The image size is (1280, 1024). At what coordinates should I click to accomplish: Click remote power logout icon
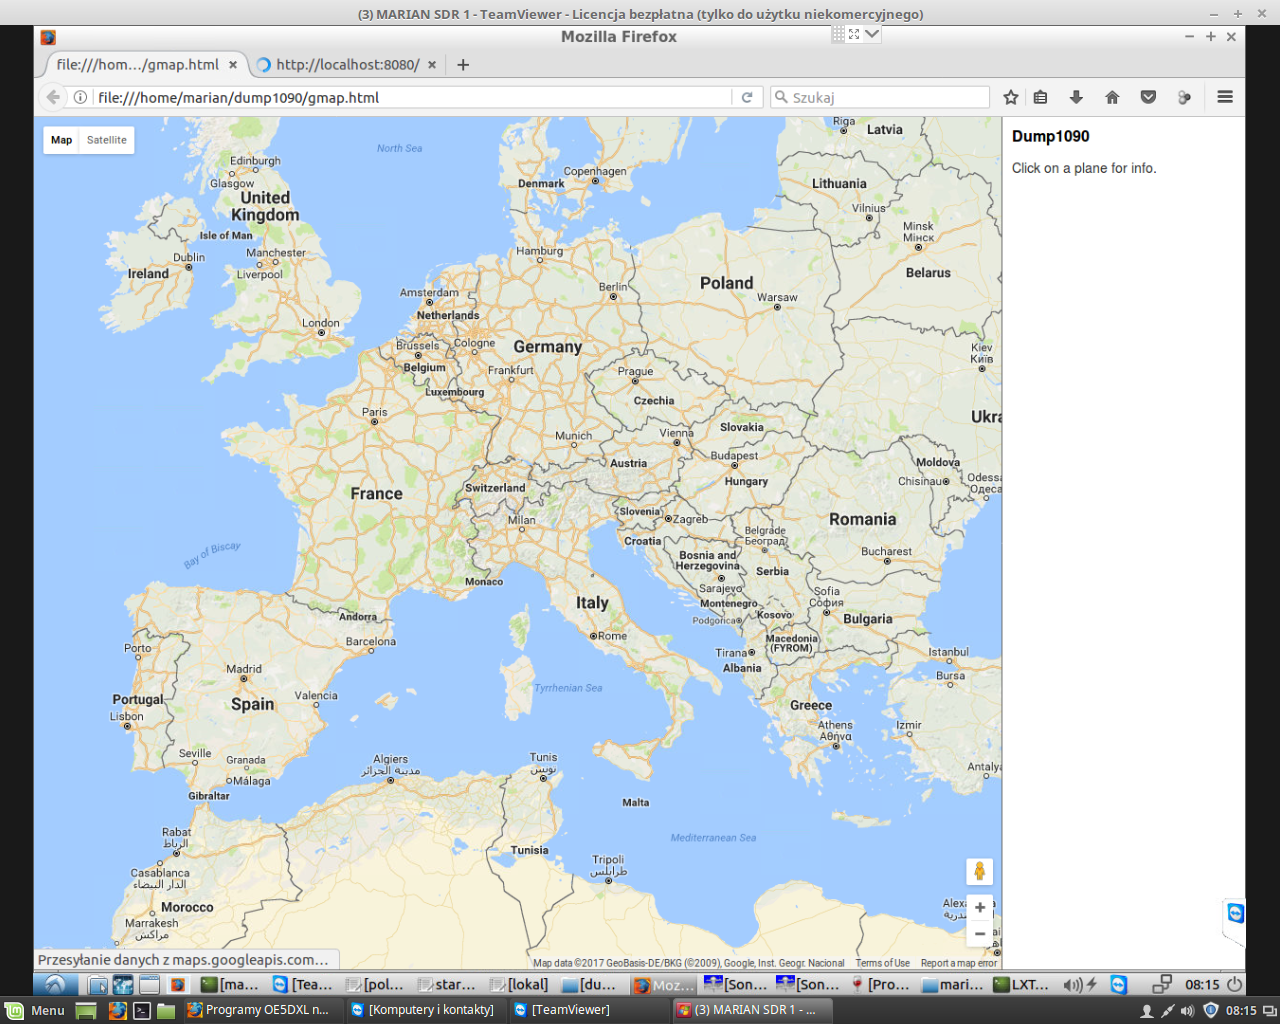(1235, 984)
